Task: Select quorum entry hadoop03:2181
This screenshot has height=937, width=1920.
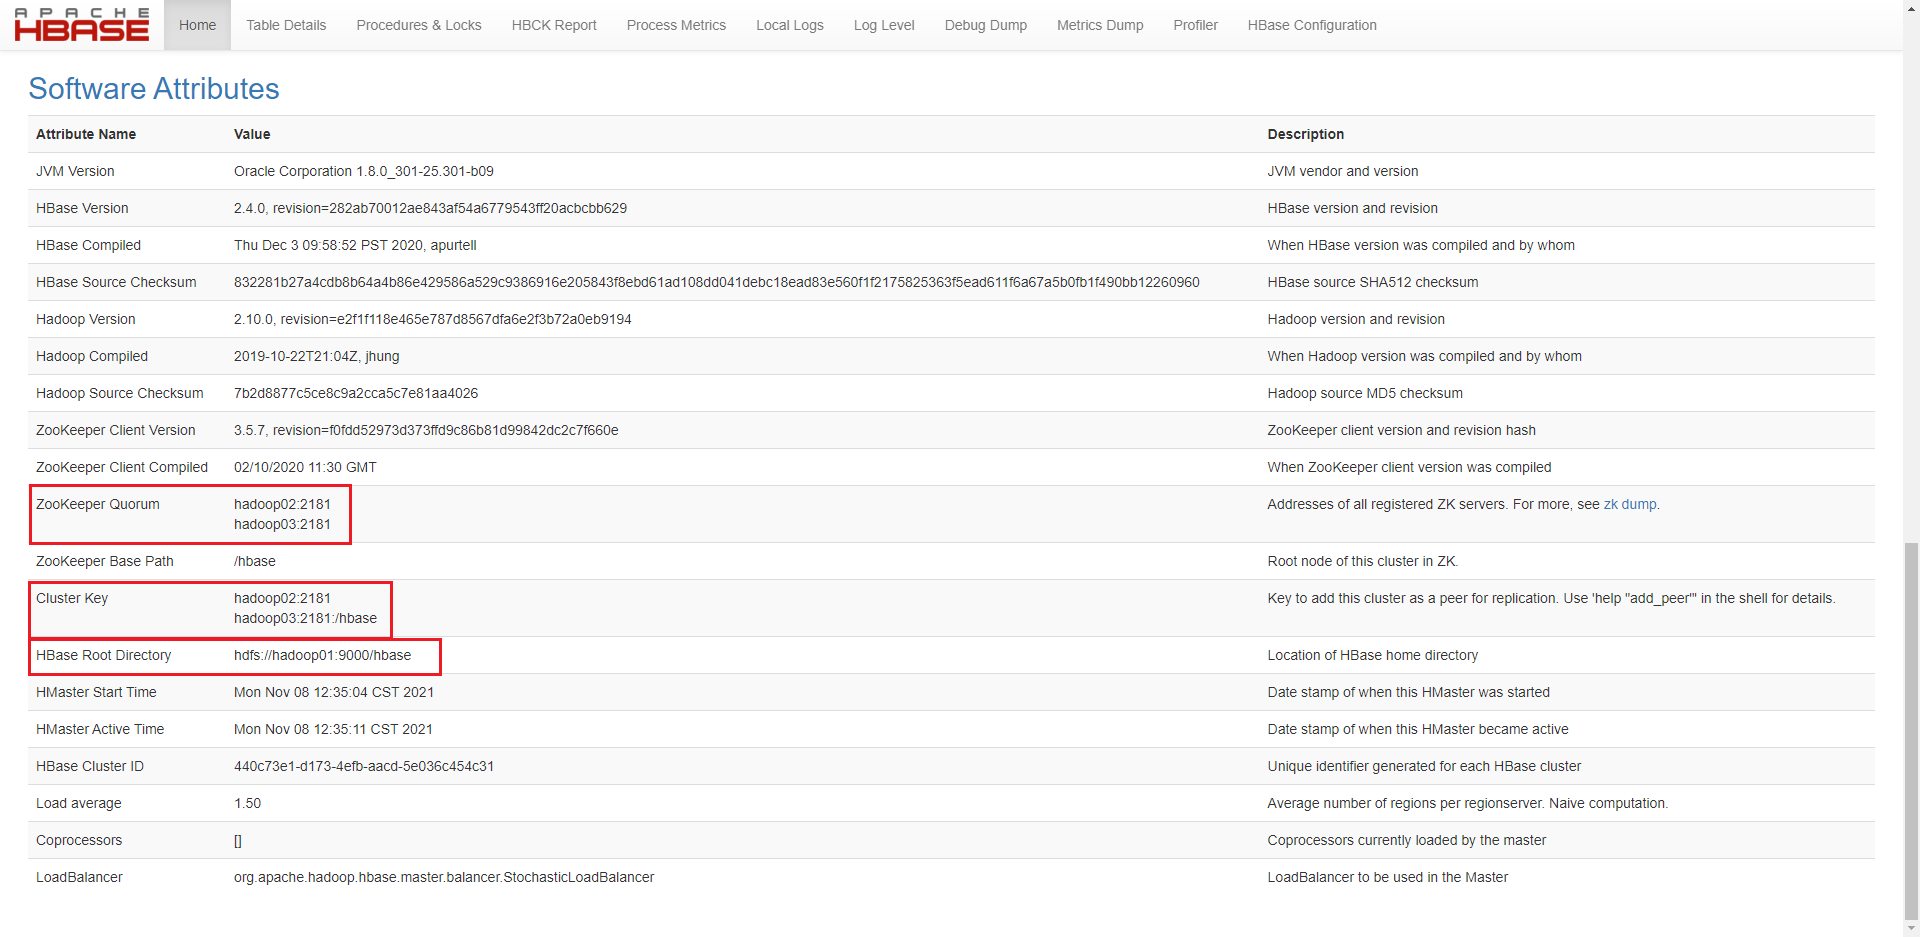Action: [282, 524]
